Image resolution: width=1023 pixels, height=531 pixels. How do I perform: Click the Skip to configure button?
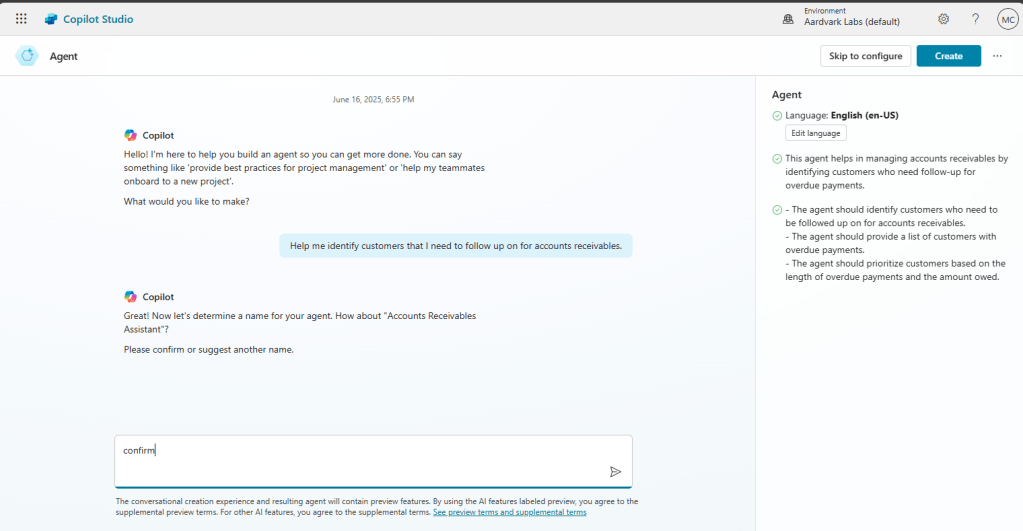click(865, 56)
